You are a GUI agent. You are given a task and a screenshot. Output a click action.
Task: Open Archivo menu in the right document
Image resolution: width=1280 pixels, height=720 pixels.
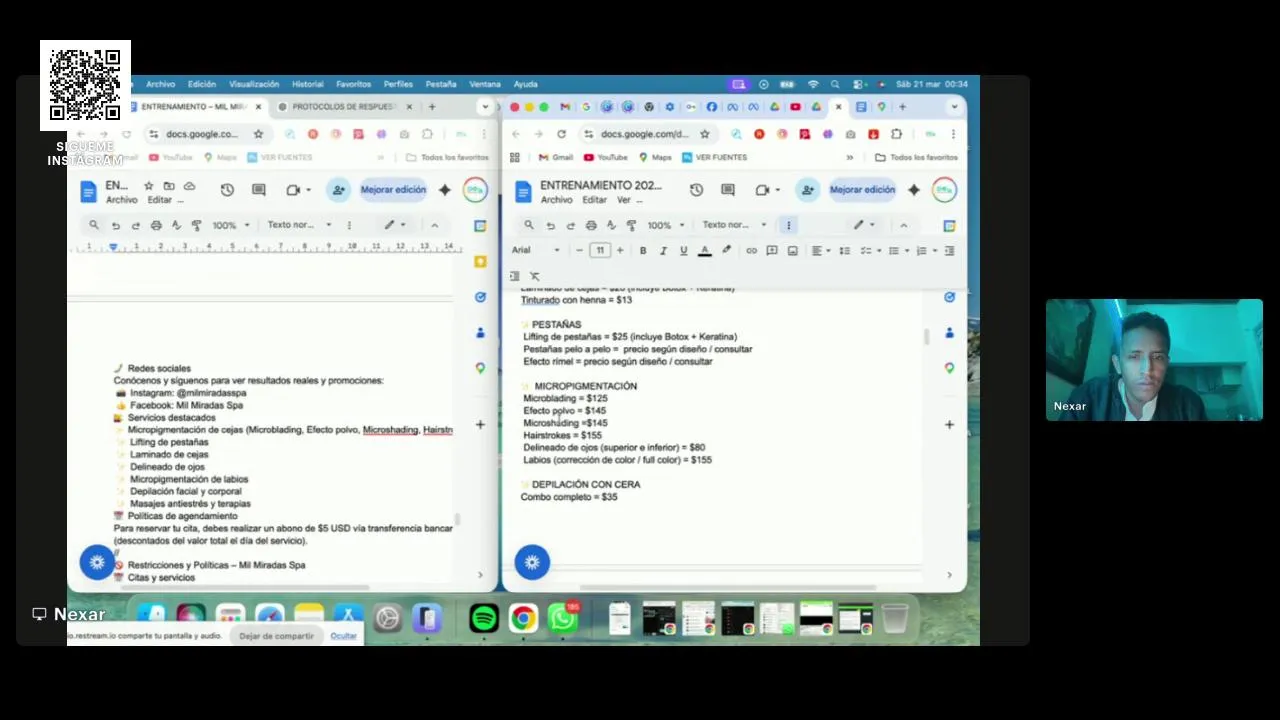pyautogui.click(x=556, y=200)
